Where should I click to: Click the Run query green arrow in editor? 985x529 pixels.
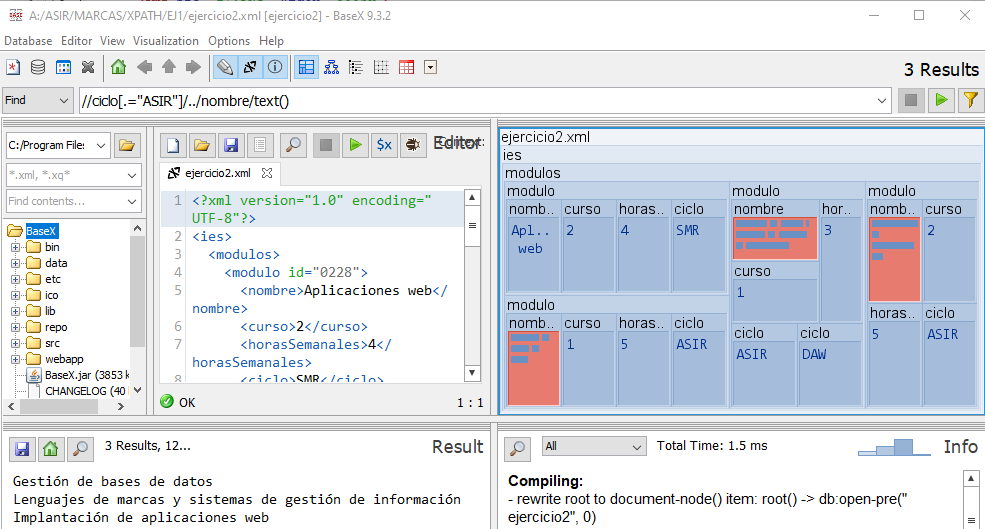[x=354, y=145]
